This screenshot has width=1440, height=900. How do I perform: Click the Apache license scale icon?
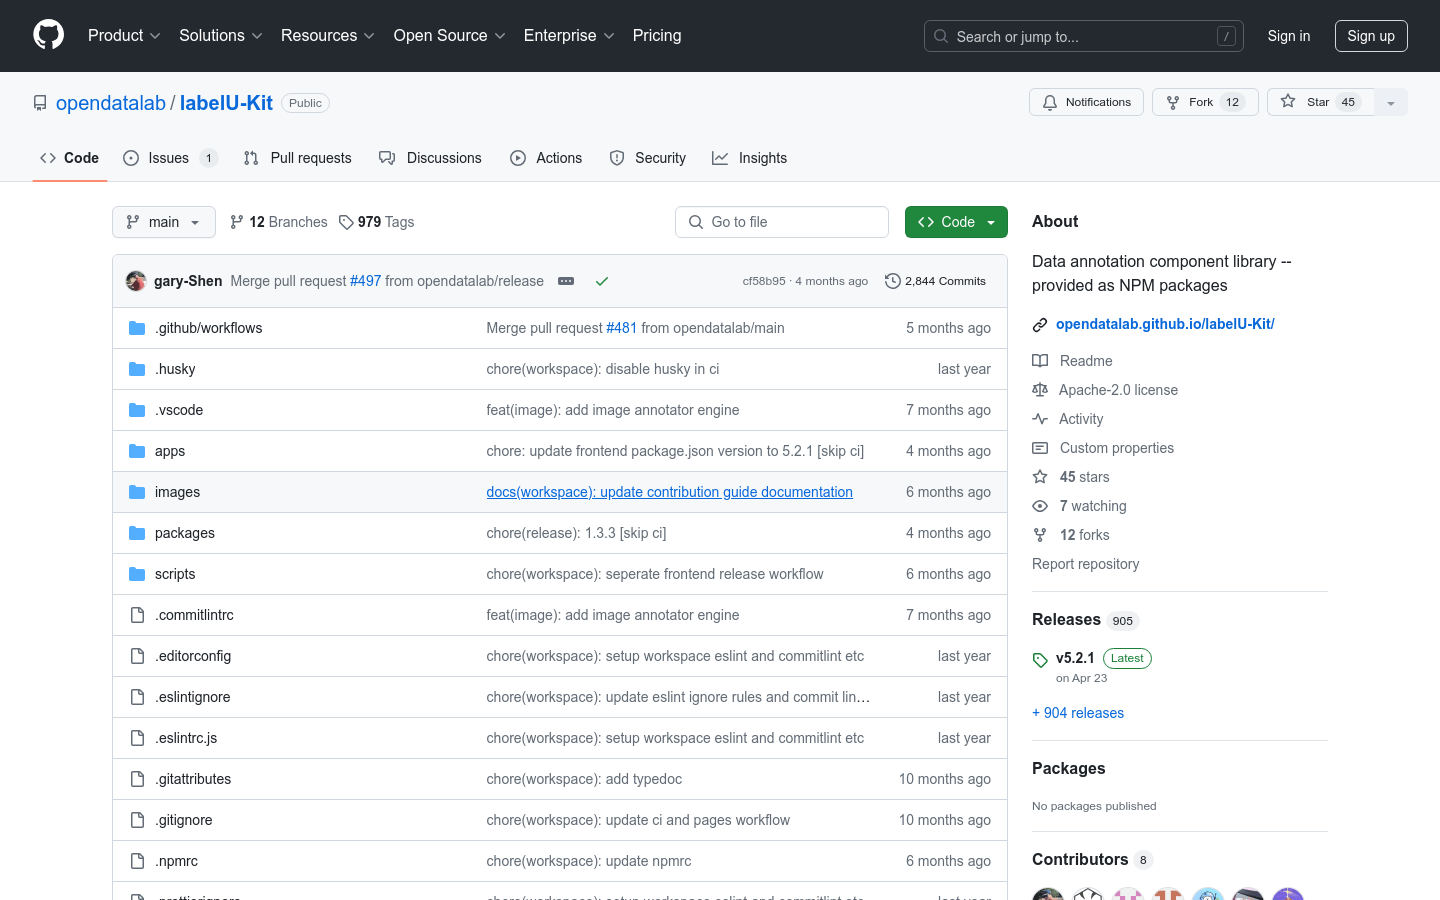[1040, 390]
